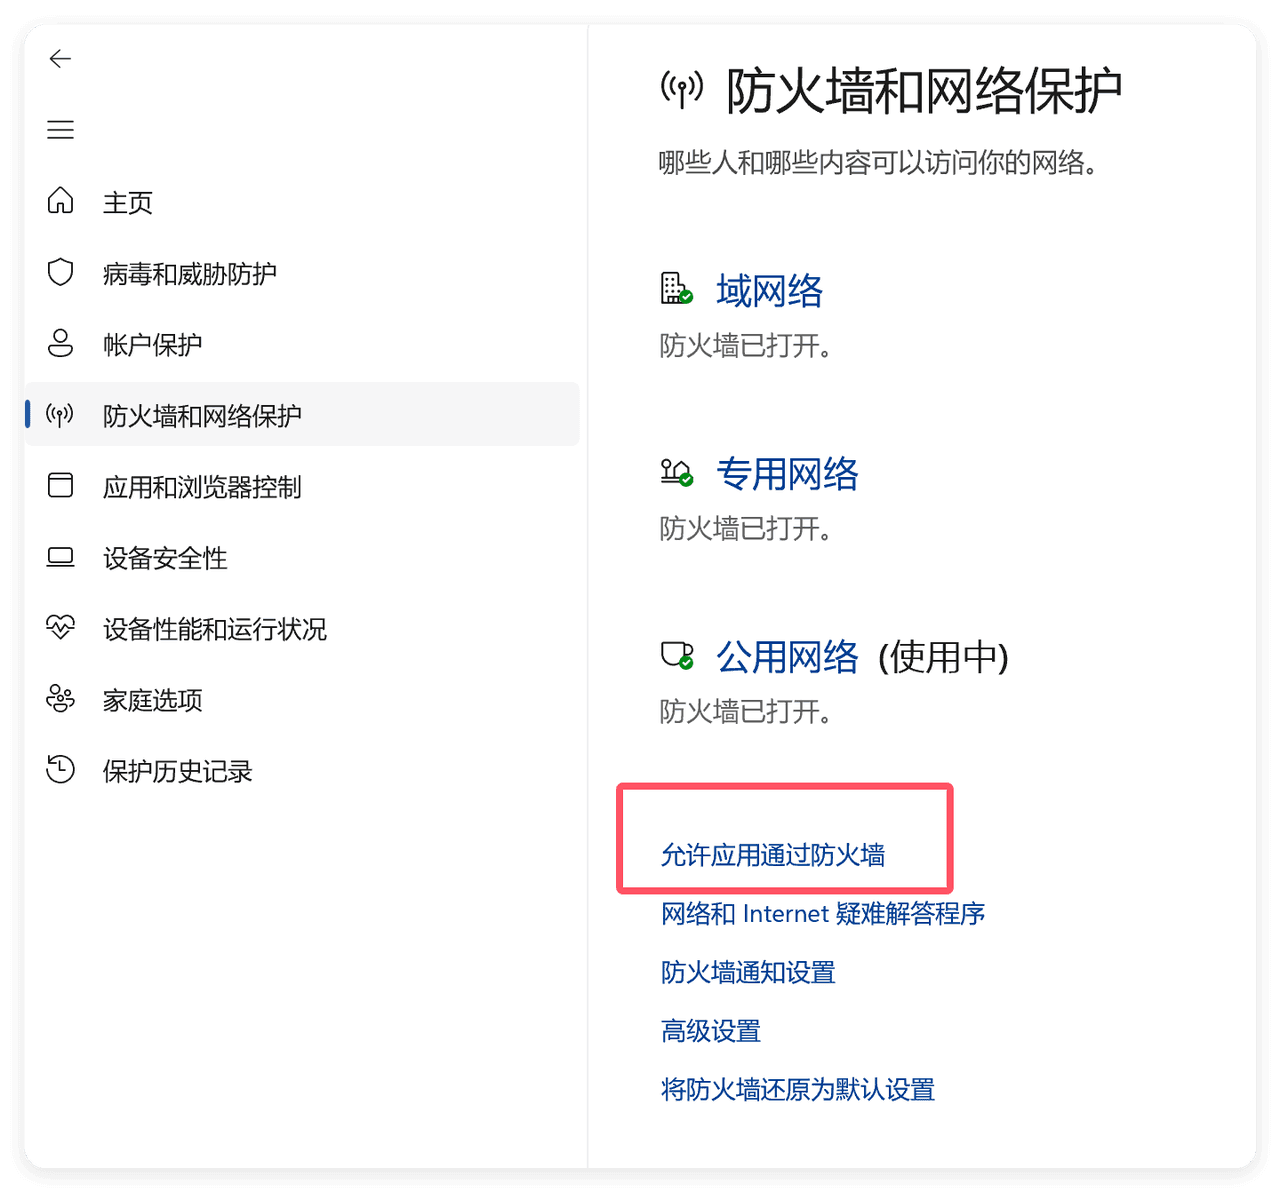Navigate back with the arrow at top left
Image resolution: width=1280 pixels, height=1192 pixels.
60,59
